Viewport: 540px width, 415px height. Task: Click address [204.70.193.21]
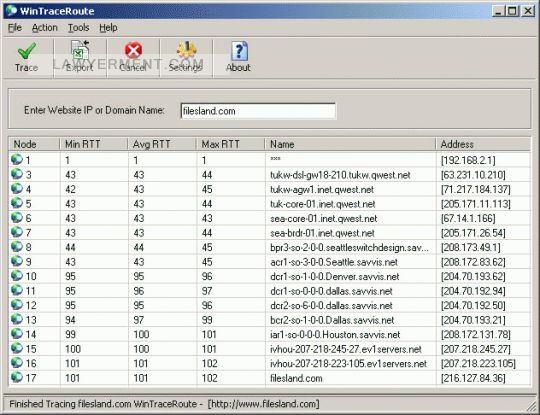(473, 320)
